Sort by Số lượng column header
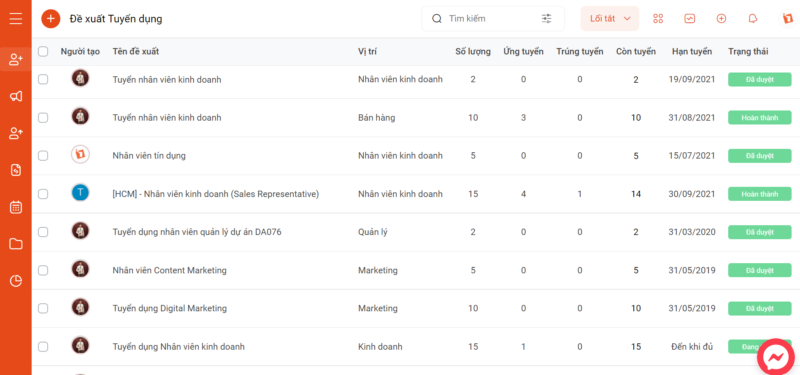The width and height of the screenshot is (800, 375). click(x=473, y=52)
